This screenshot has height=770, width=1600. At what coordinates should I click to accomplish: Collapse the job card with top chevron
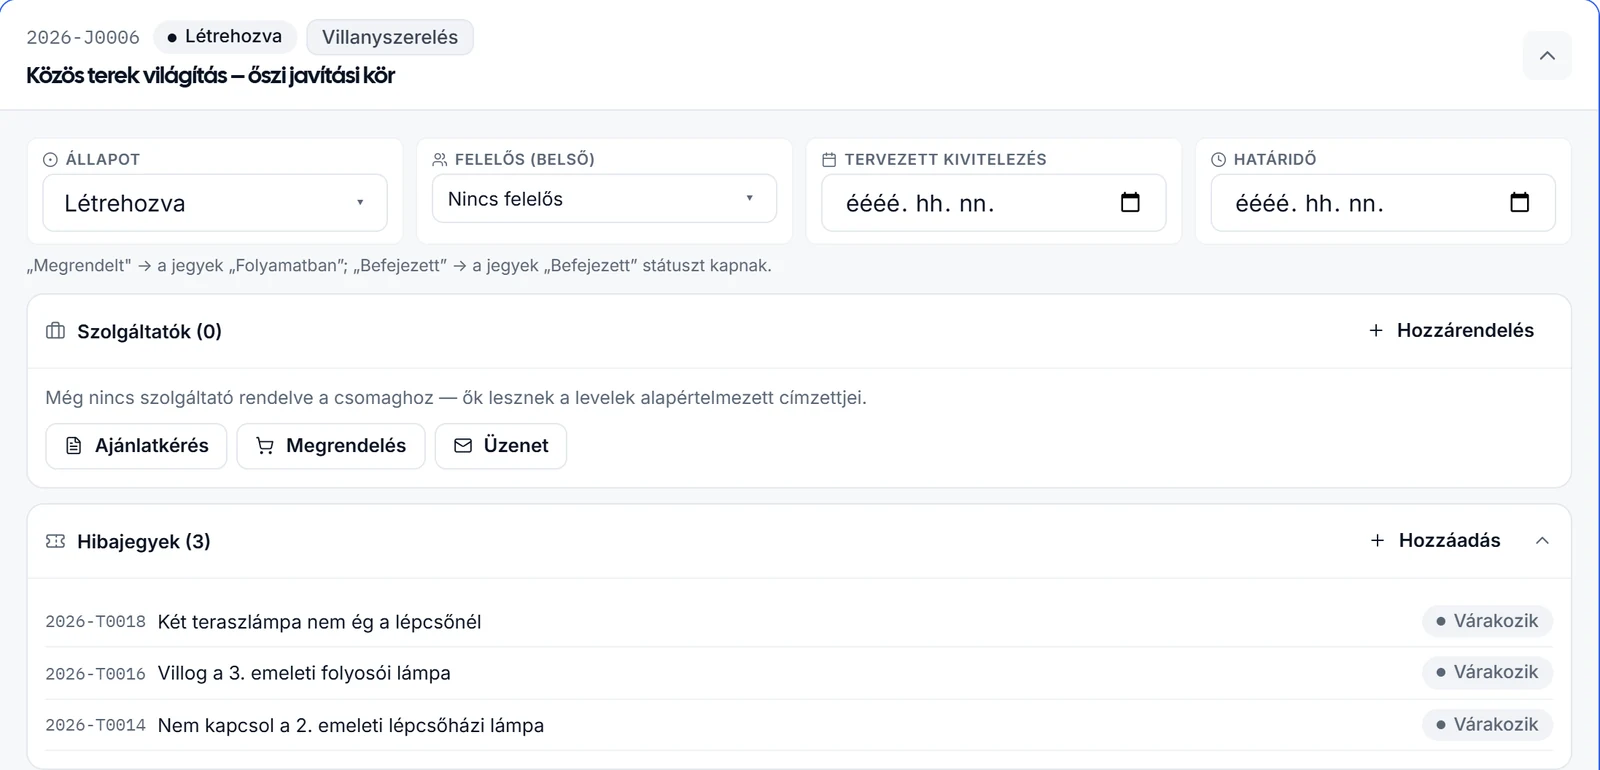pyautogui.click(x=1547, y=56)
